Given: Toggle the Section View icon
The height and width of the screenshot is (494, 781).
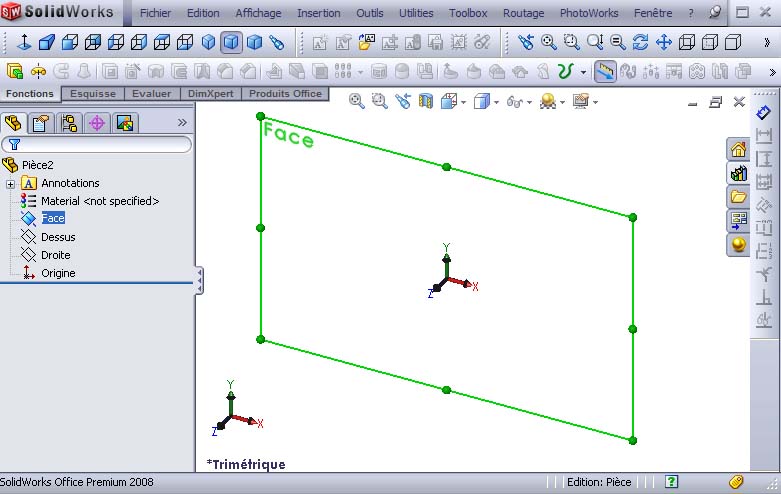Looking at the screenshot, I should click(x=426, y=101).
